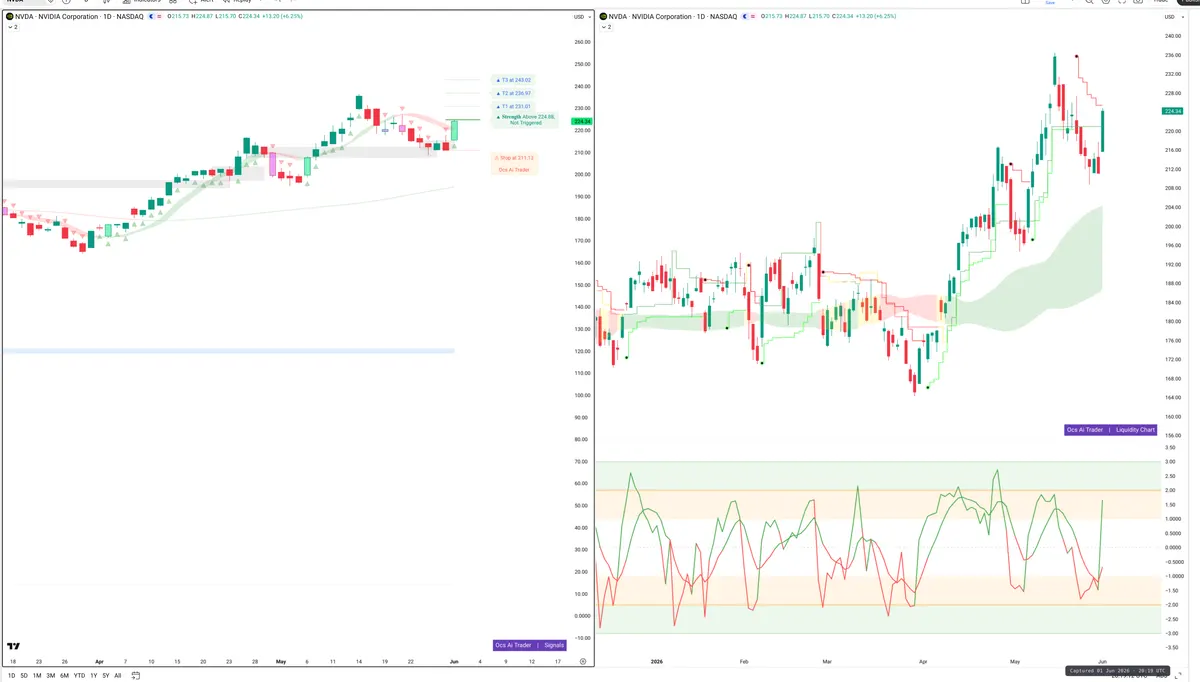Viewport: 1200px width, 682px height.
Task: Select the 5Y time range
Action: tap(106, 676)
